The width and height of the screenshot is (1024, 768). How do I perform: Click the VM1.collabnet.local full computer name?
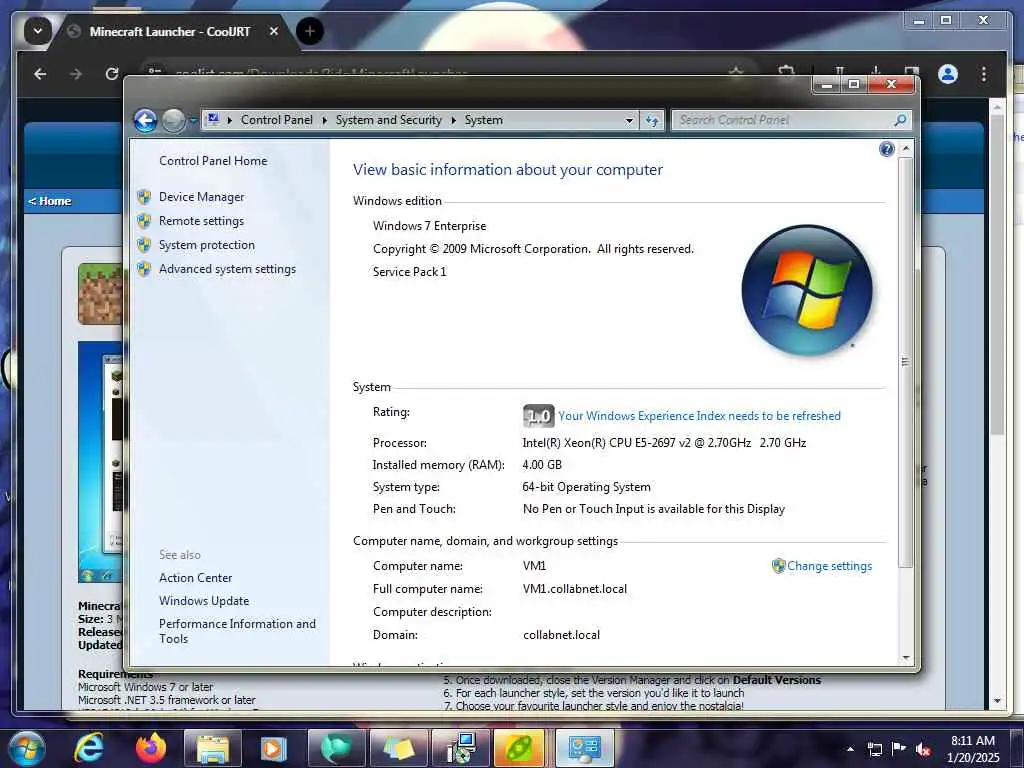[x=575, y=589]
